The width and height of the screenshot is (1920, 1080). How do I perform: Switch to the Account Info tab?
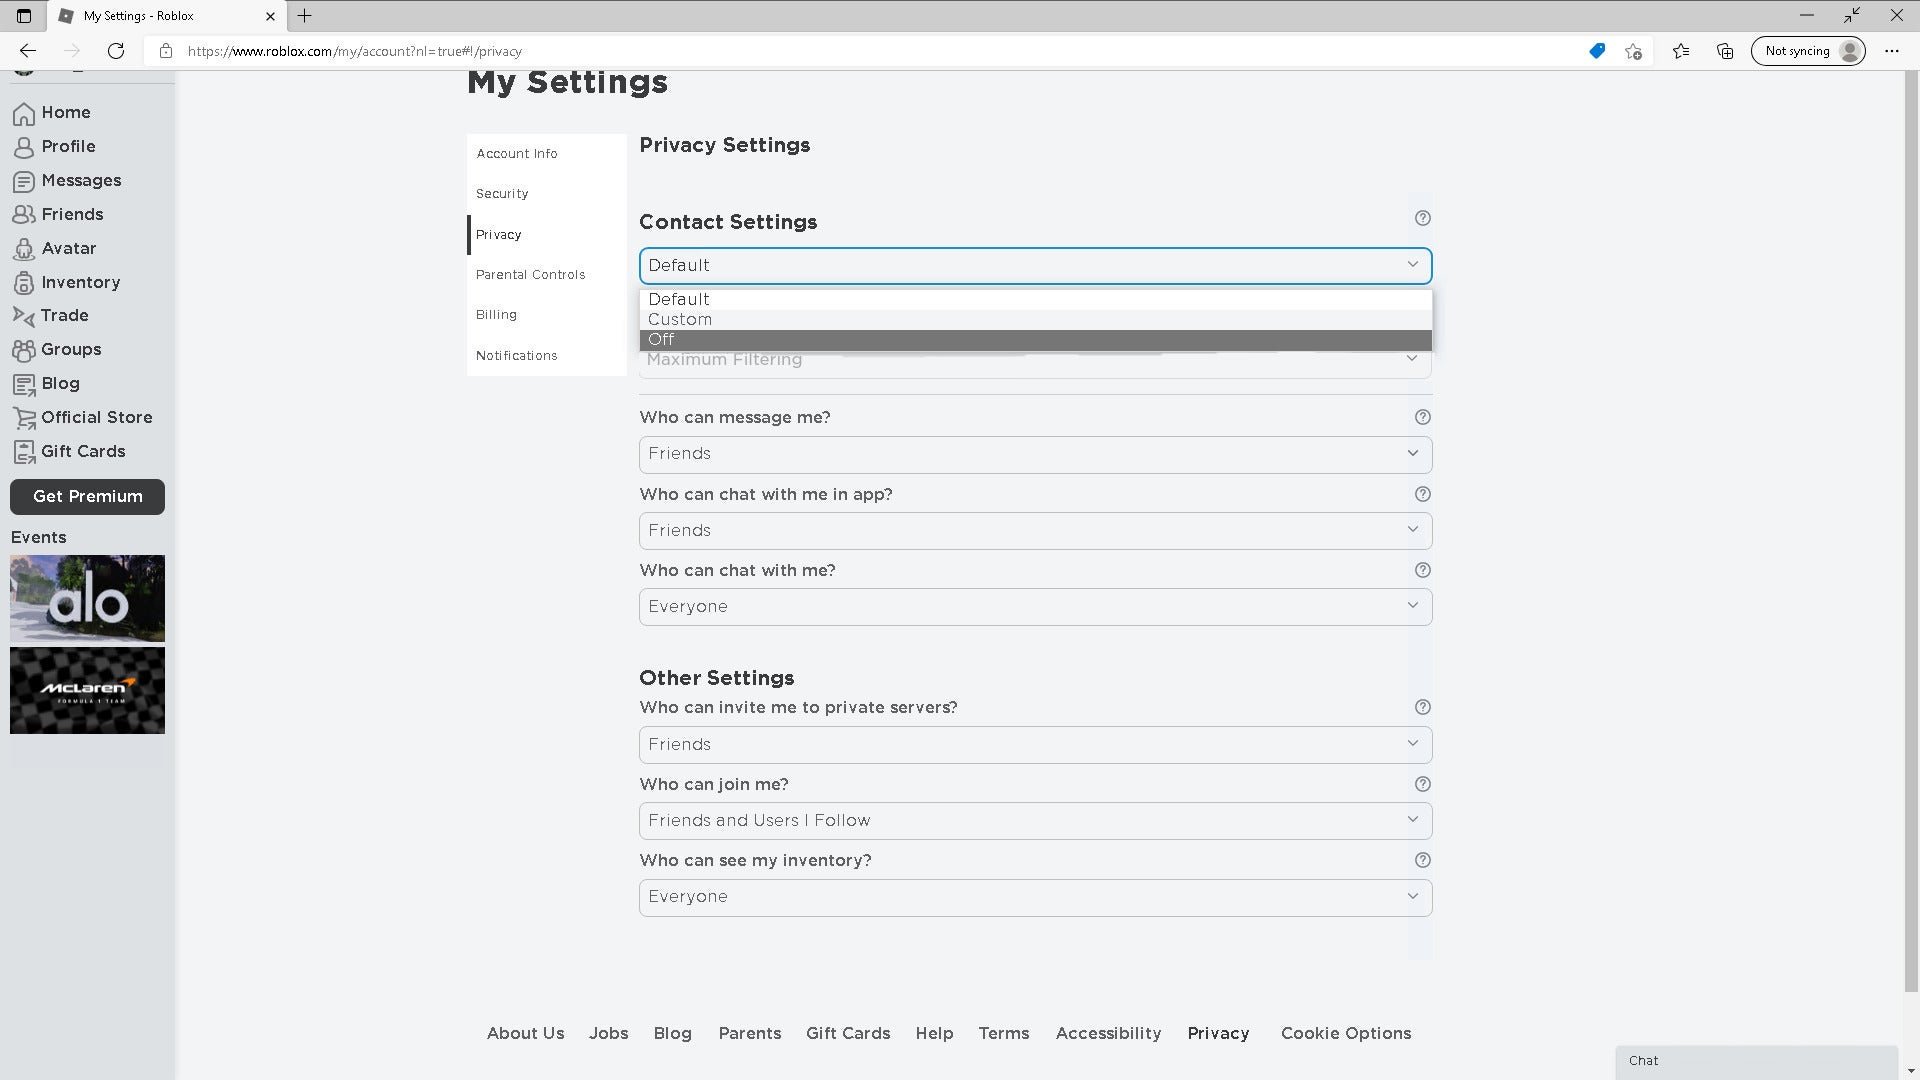pos(547,154)
